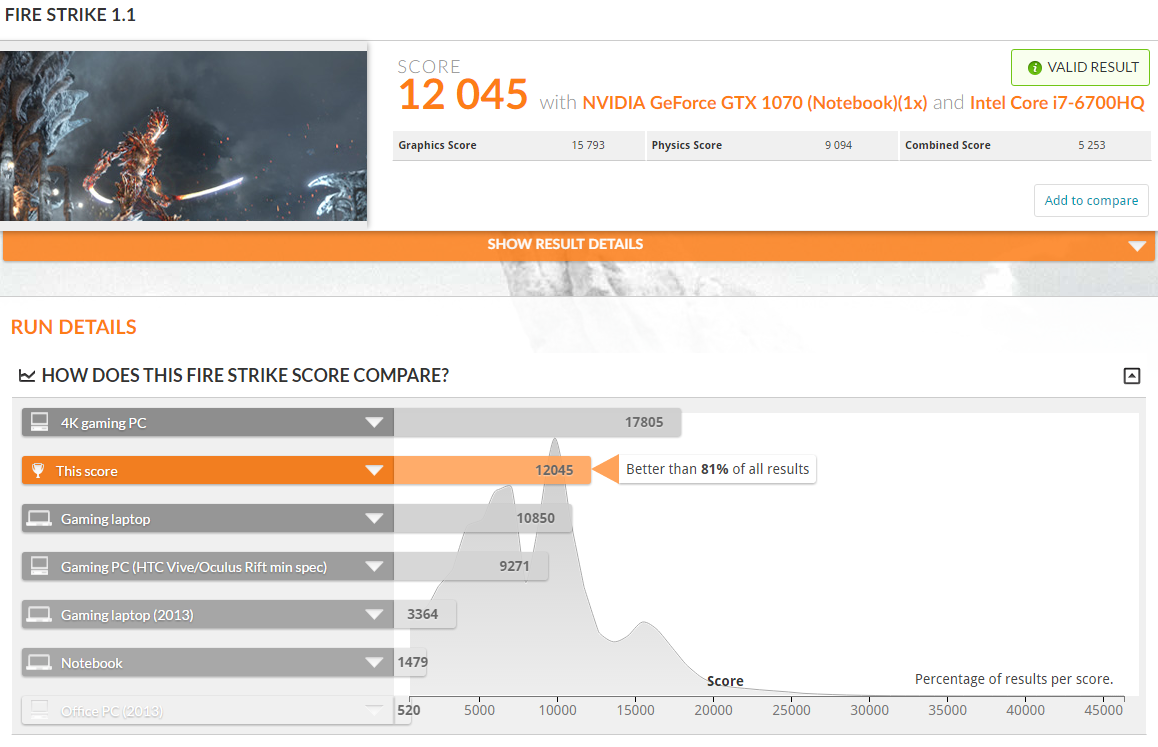The image size is (1158, 747).
Task: Click the orange 12045 score bar
Action: pos(492,471)
